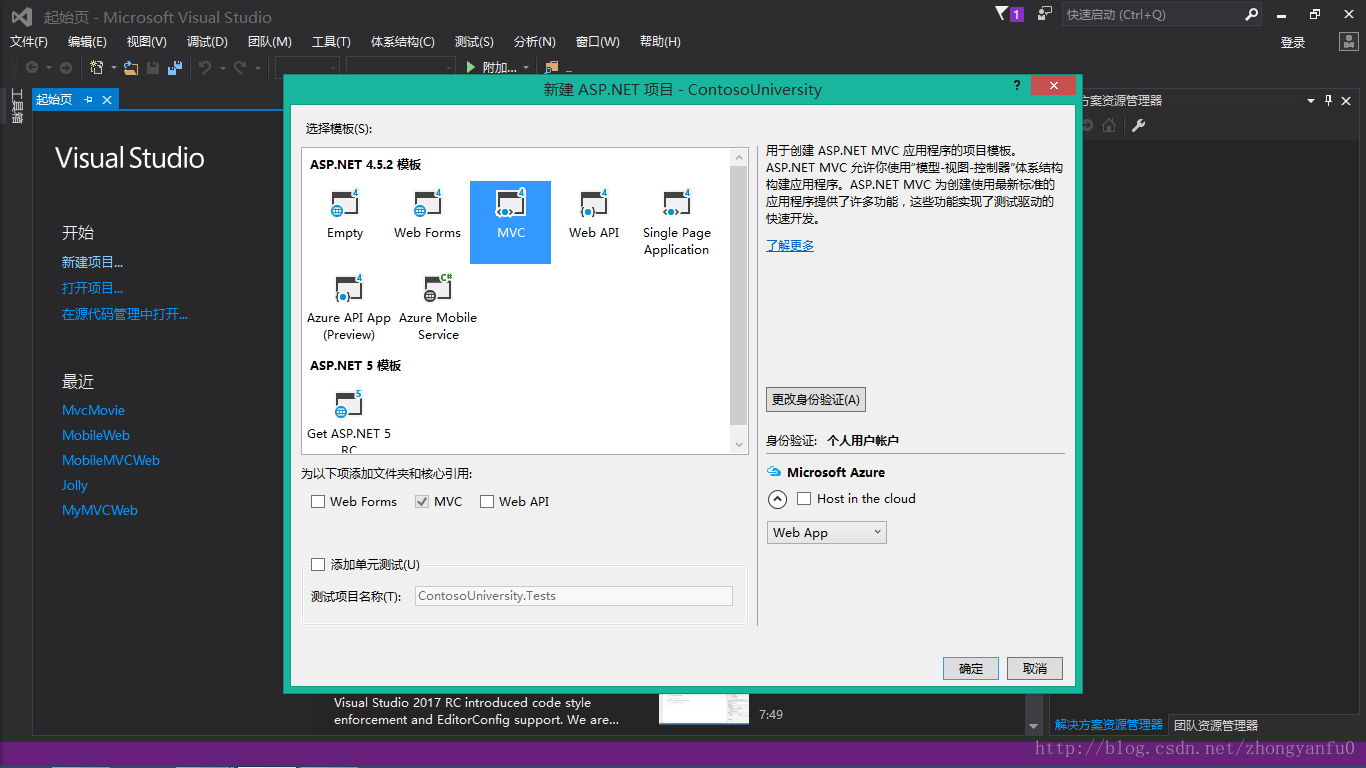
Task: Toggle the MVC core reference checkbox
Action: pos(422,502)
